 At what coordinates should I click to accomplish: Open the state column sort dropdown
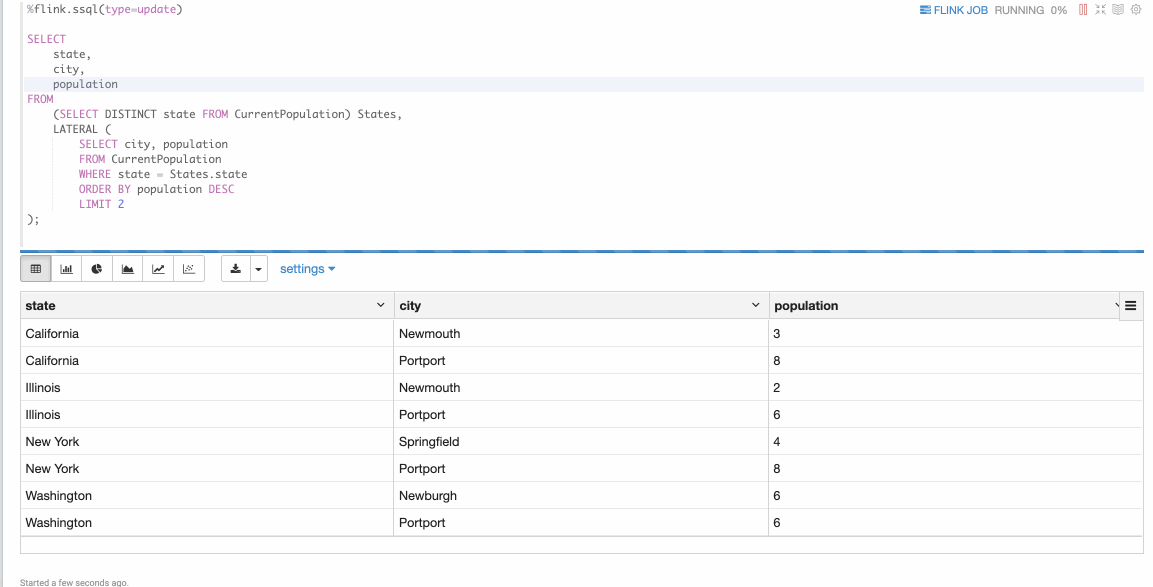tap(380, 304)
